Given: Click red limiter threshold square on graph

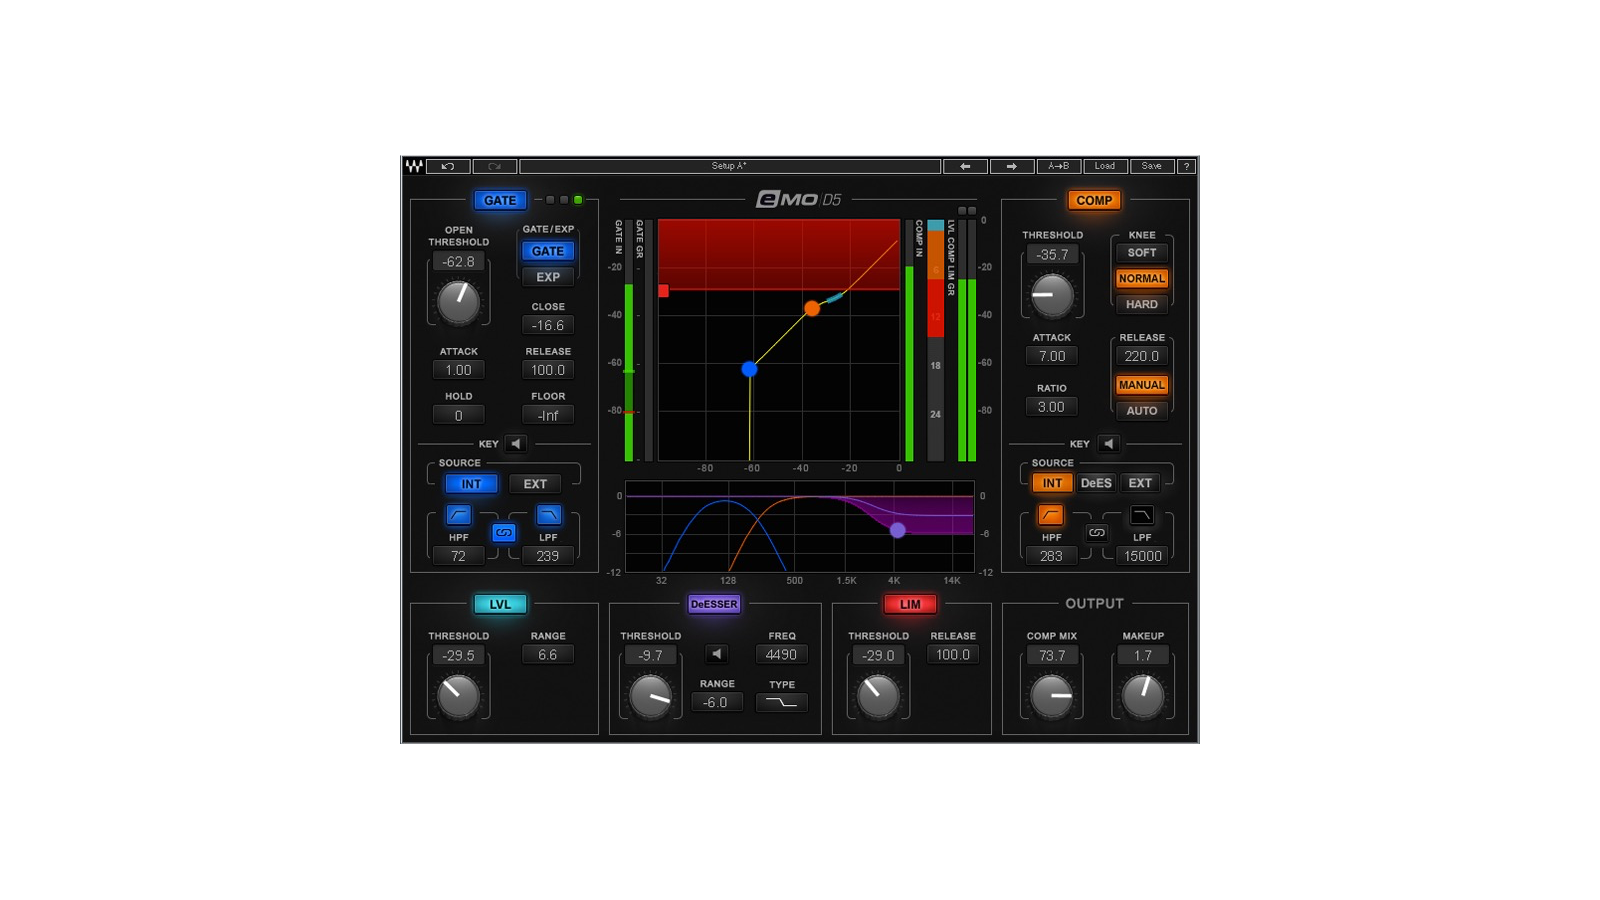Looking at the screenshot, I should [x=663, y=291].
